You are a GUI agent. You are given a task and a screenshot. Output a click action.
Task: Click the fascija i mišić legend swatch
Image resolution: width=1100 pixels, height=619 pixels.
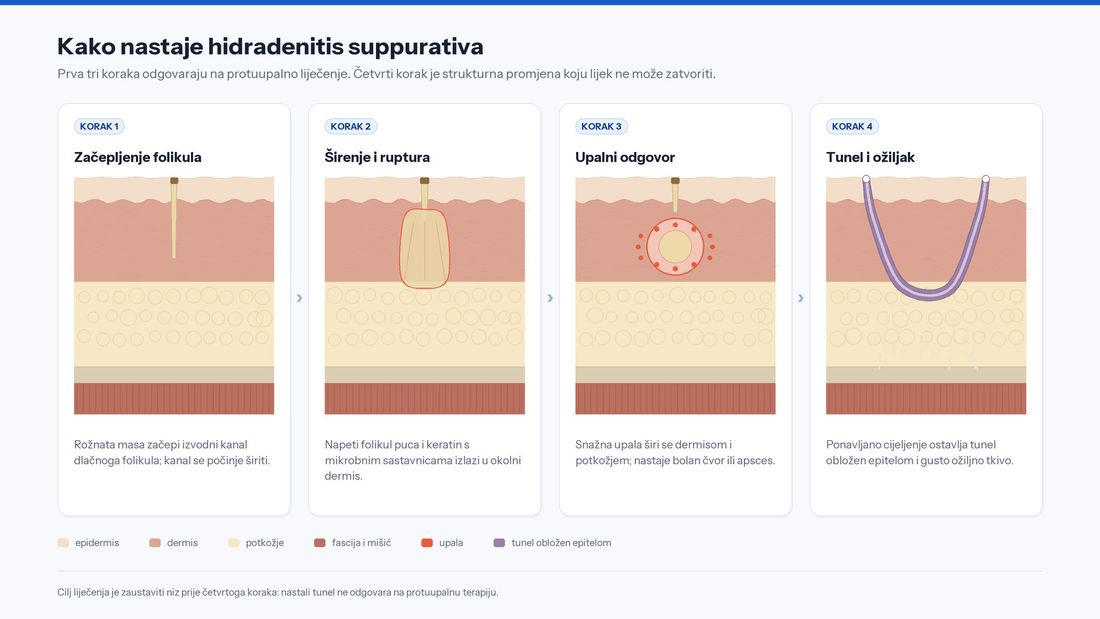tap(320, 543)
